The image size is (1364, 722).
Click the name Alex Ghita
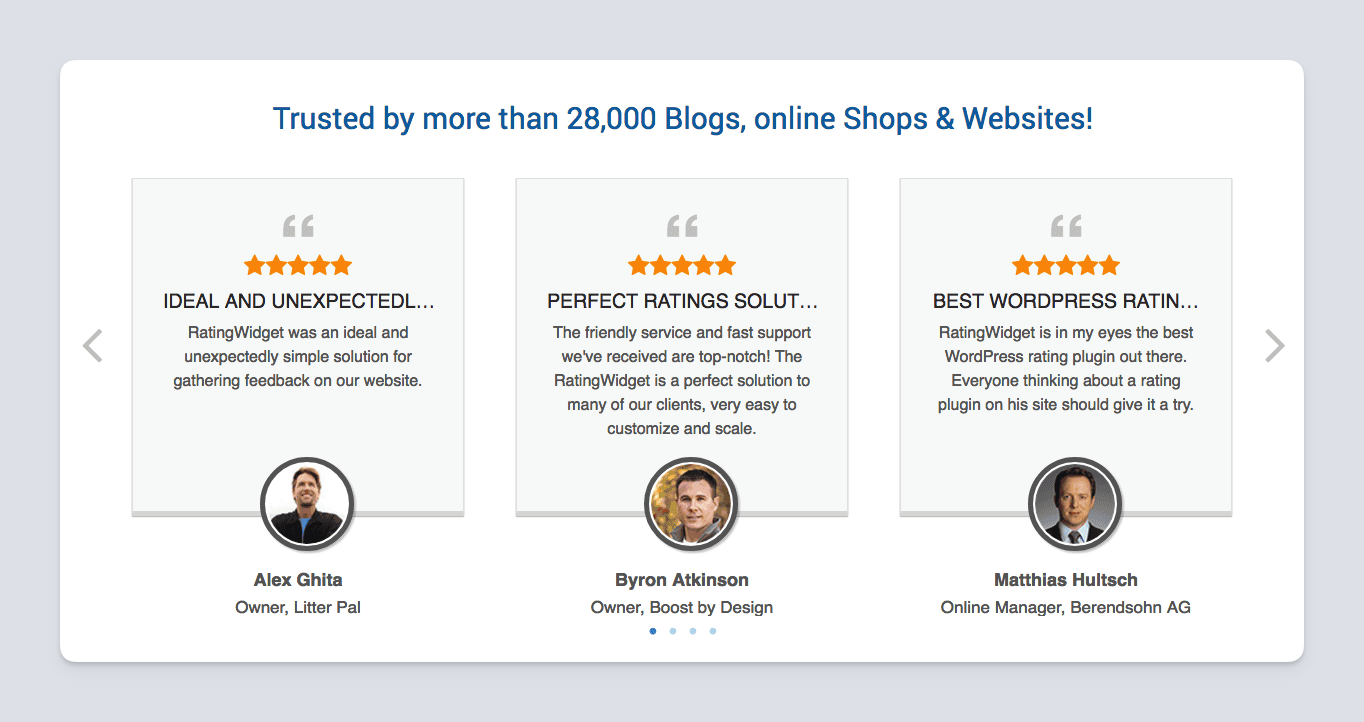click(x=298, y=580)
